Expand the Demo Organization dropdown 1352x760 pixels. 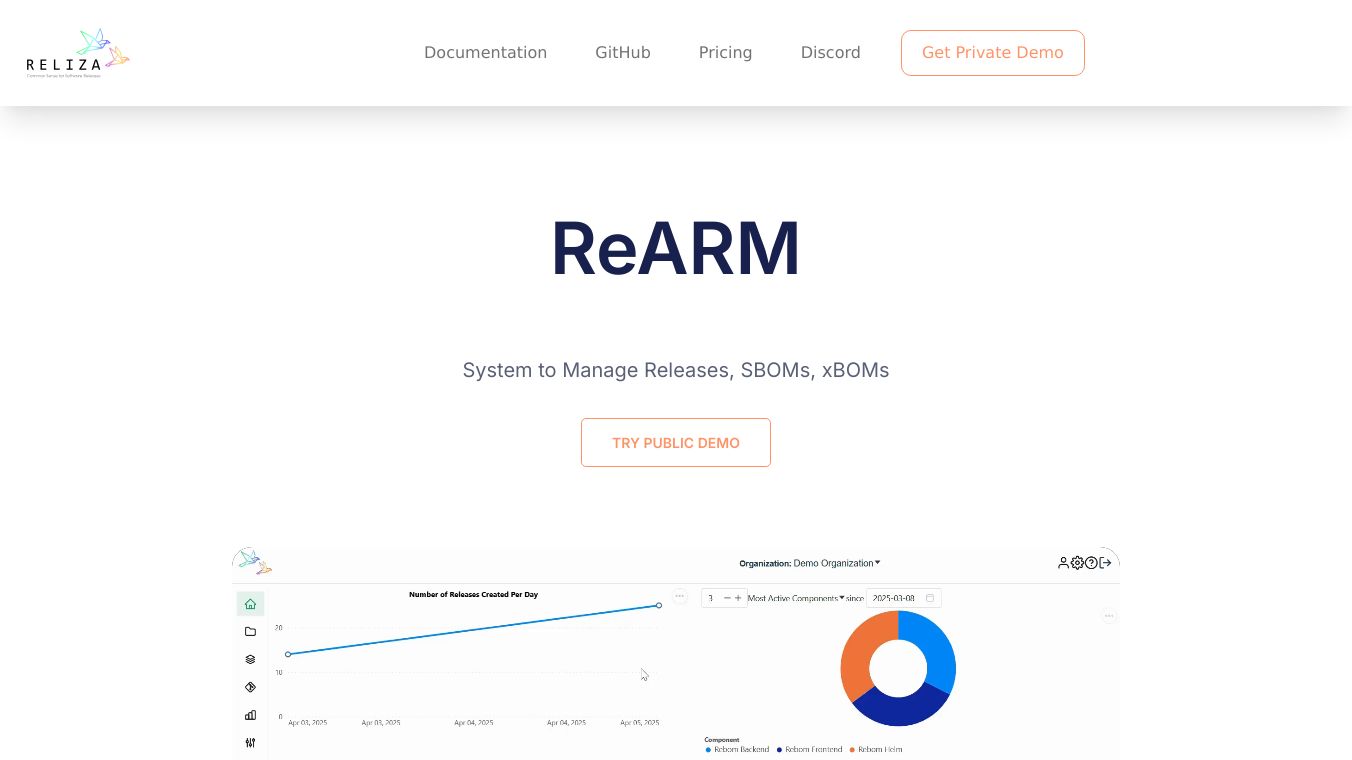pos(837,563)
